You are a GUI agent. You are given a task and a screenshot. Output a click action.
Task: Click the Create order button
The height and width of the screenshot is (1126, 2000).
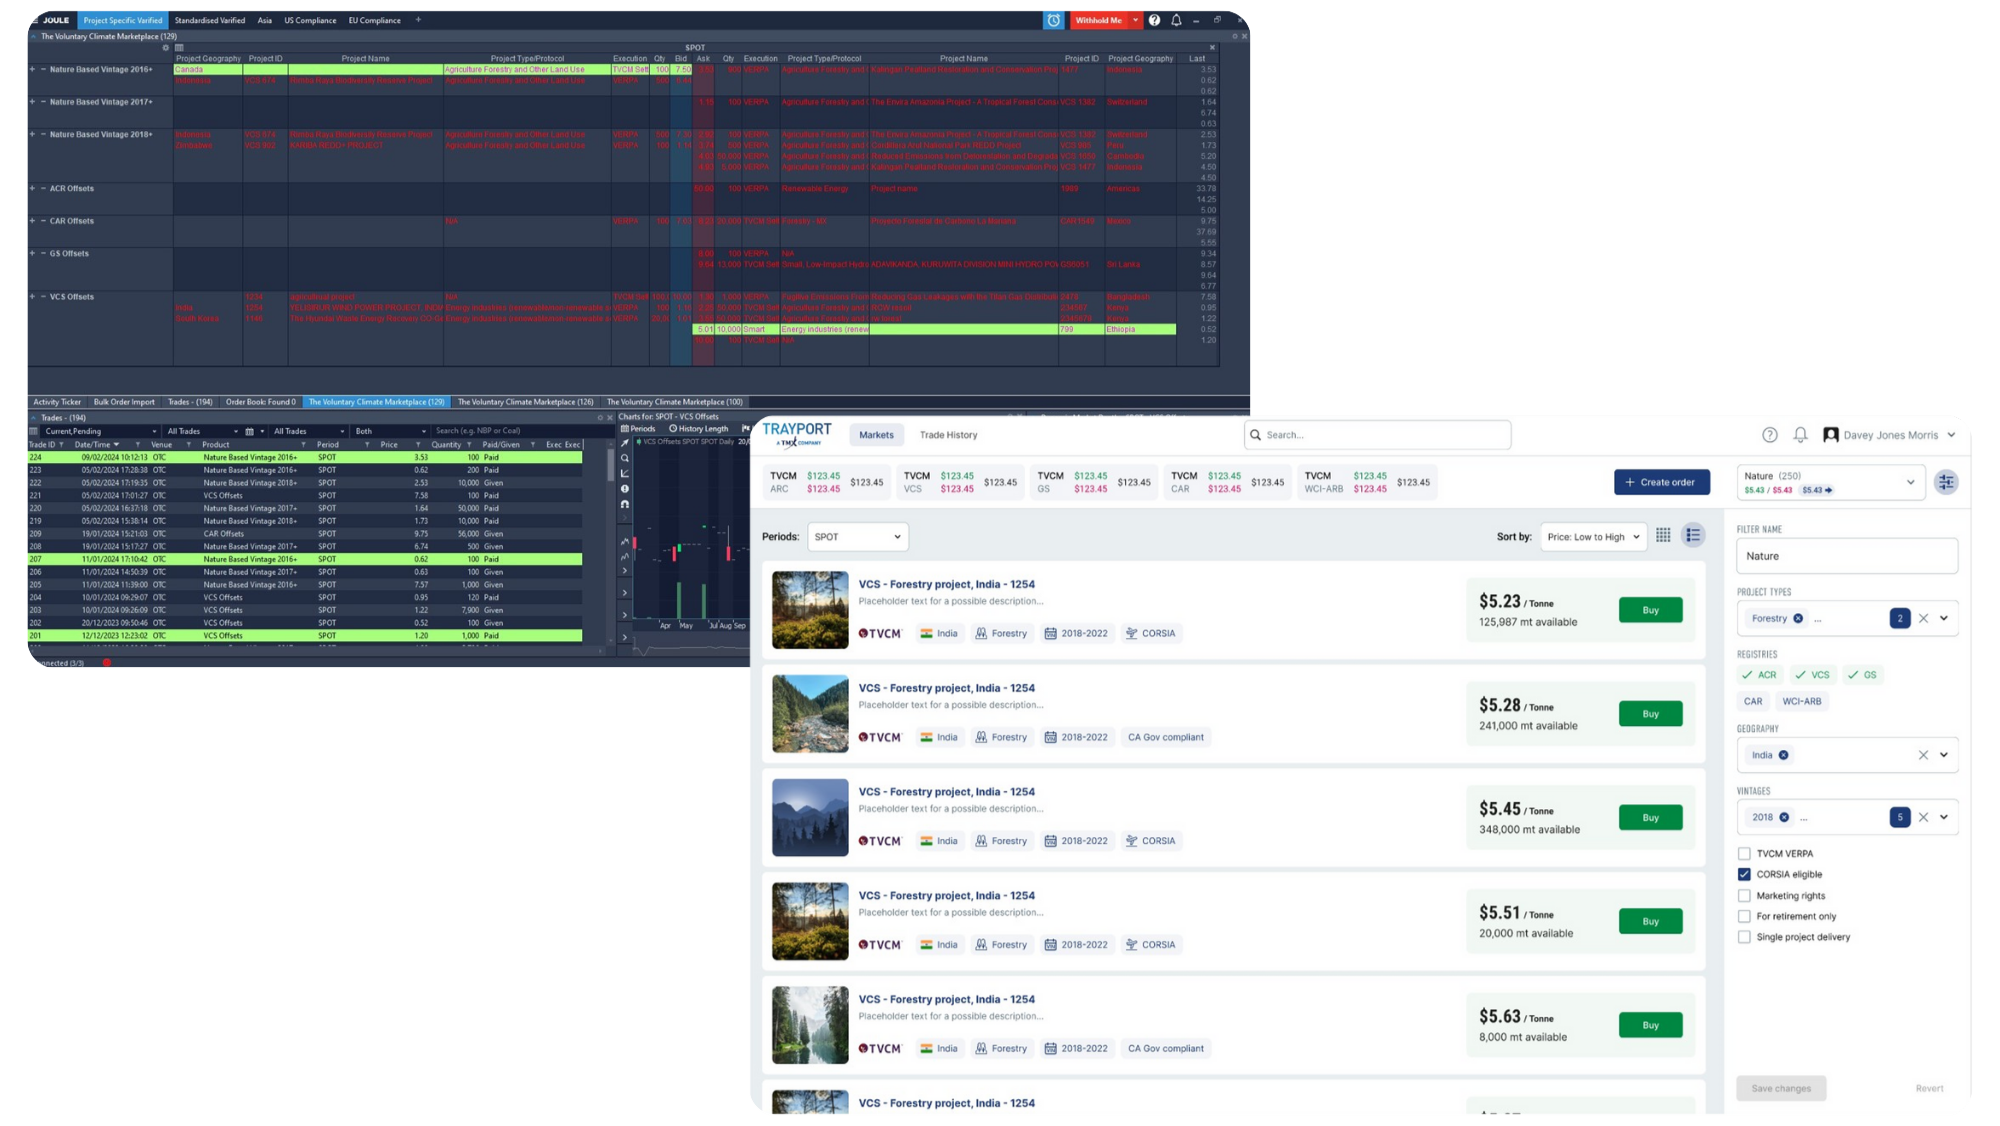[x=1661, y=482]
